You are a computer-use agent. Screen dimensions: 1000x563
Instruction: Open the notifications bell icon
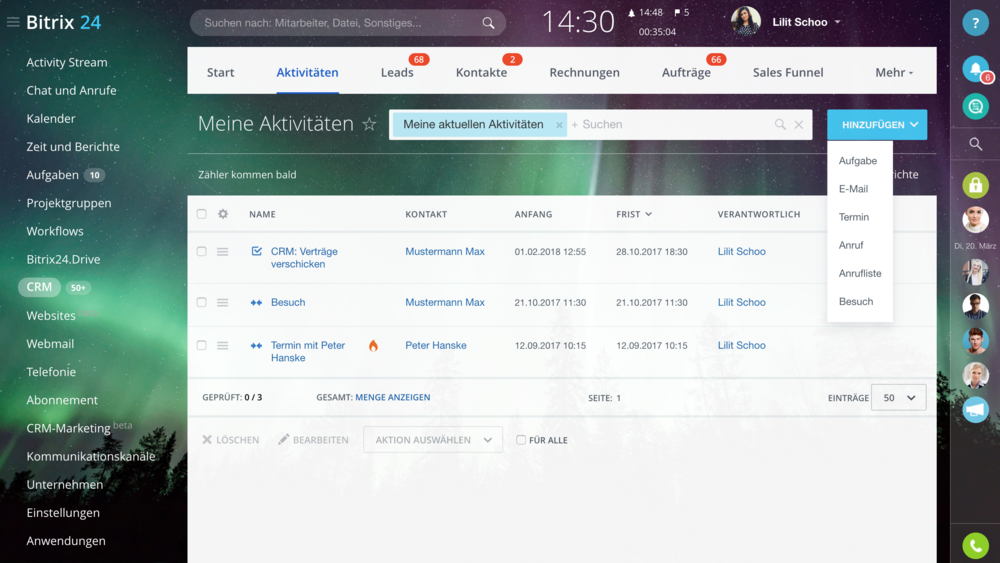coord(975,68)
